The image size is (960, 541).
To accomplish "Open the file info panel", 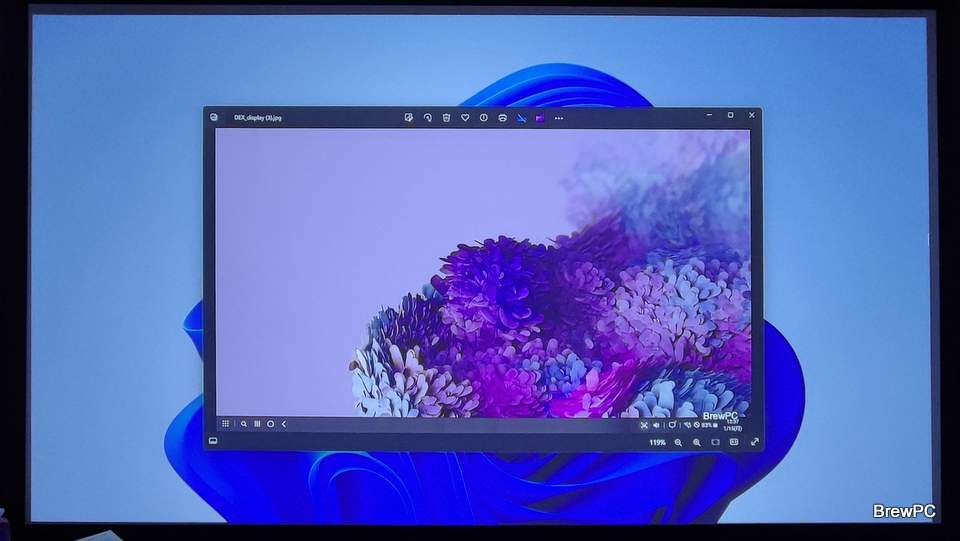I will pyautogui.click(x=483, y=118).
